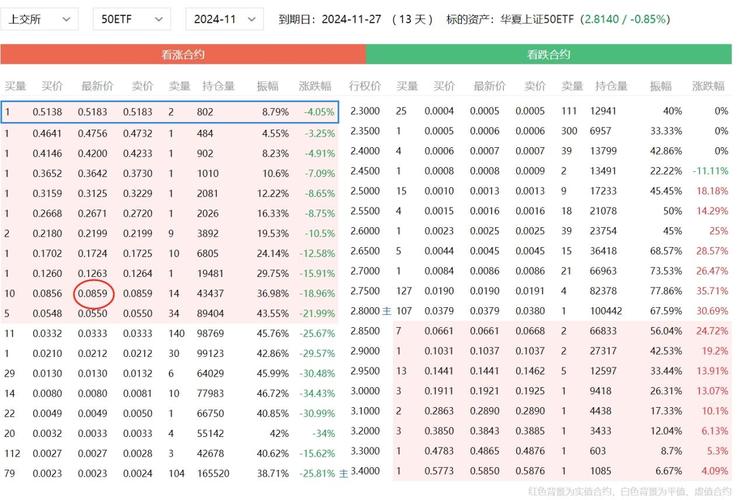Click call bid price 0.4641
The image size is (741, 500).
pyautogui.click(x=47, y=134)
